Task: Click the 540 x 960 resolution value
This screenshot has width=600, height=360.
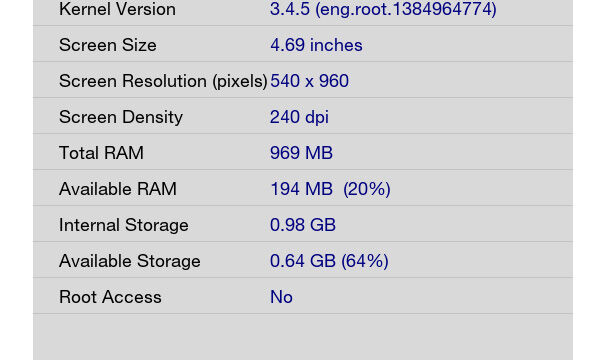Action: 309,81
